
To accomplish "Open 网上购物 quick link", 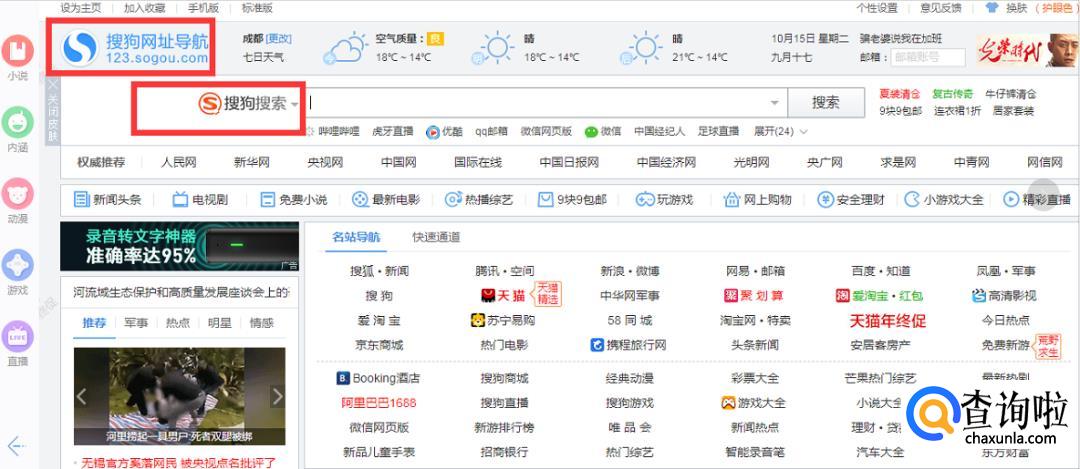I will click(757, 200).
